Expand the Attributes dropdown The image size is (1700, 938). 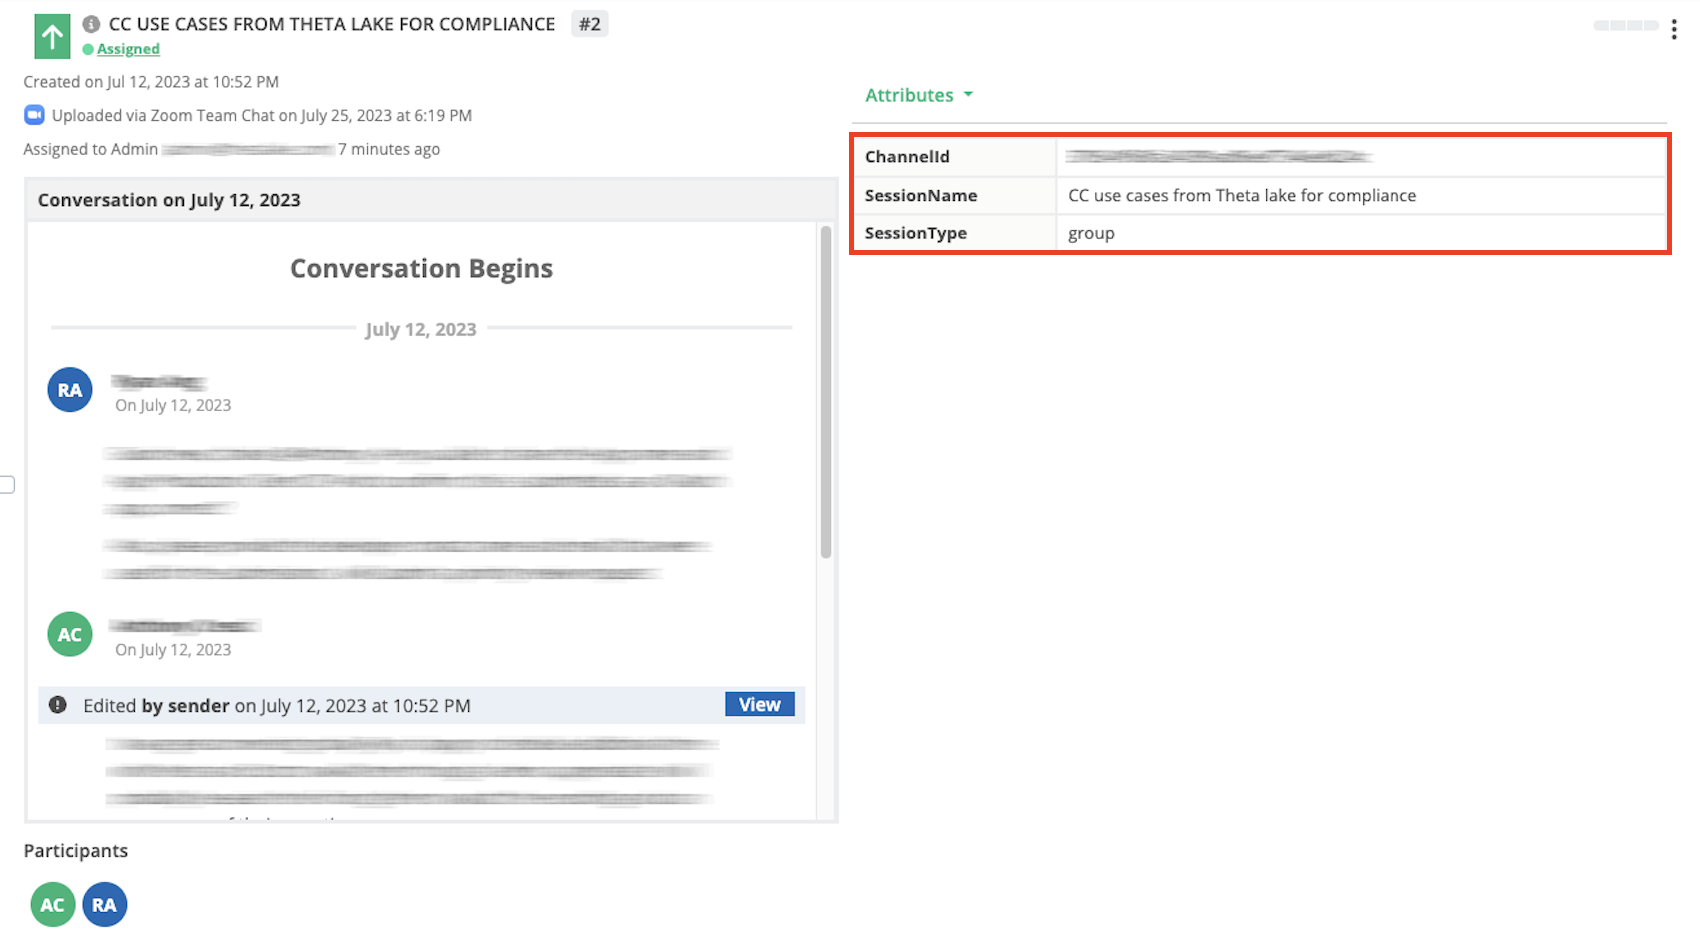(919, 95)
